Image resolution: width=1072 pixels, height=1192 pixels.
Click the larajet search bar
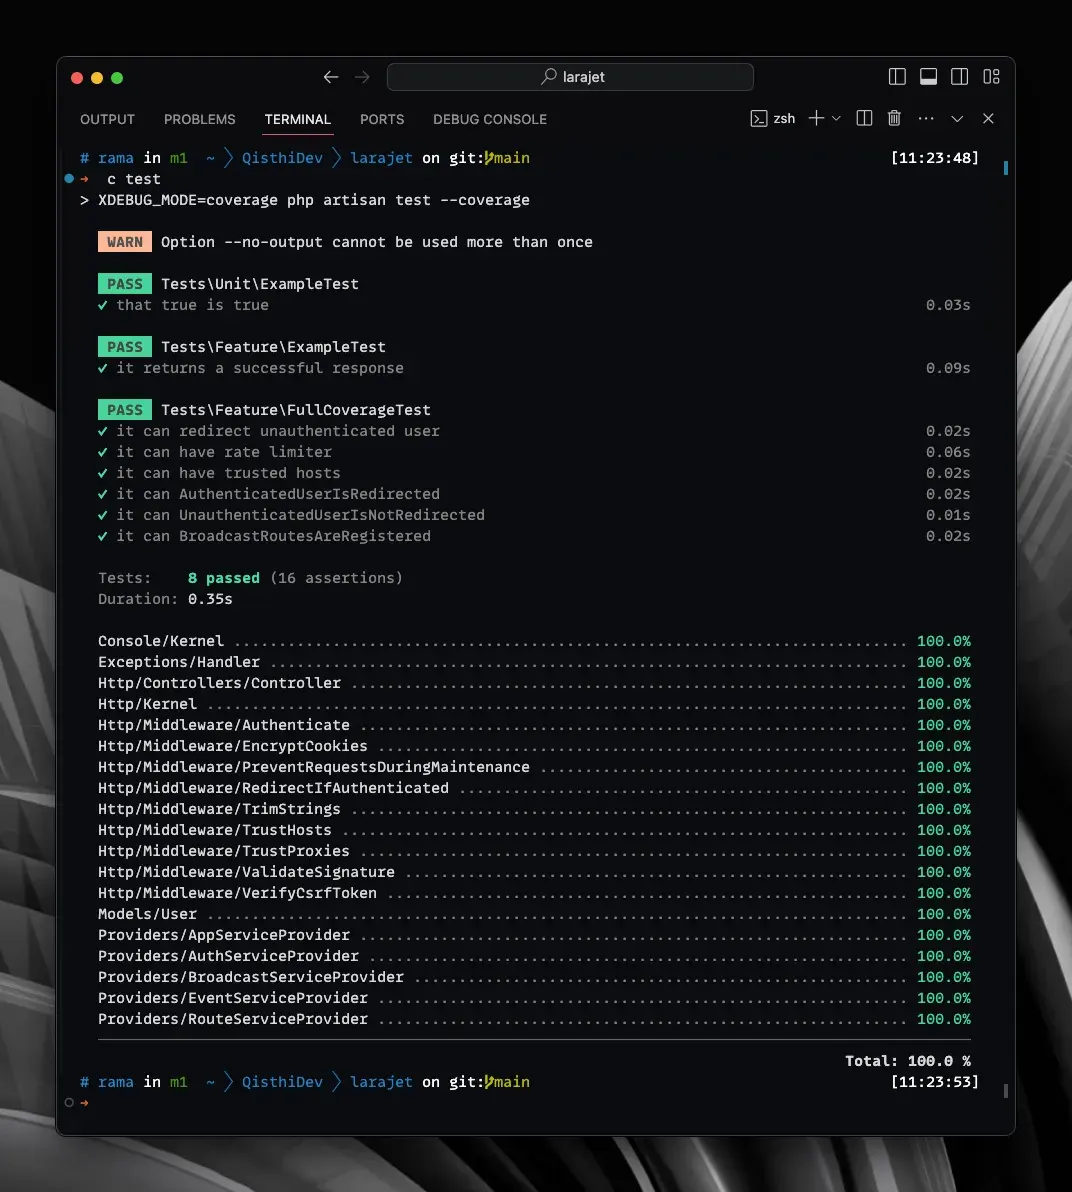(x=570, y=76)
